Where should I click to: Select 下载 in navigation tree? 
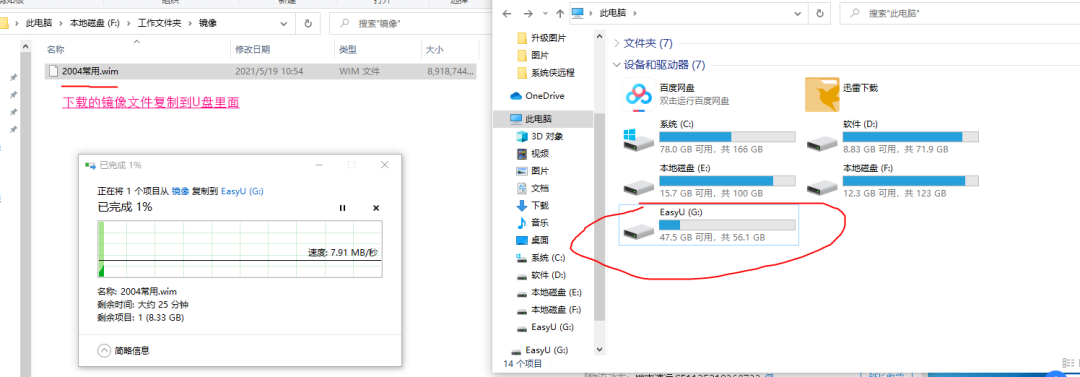point(532,205)
